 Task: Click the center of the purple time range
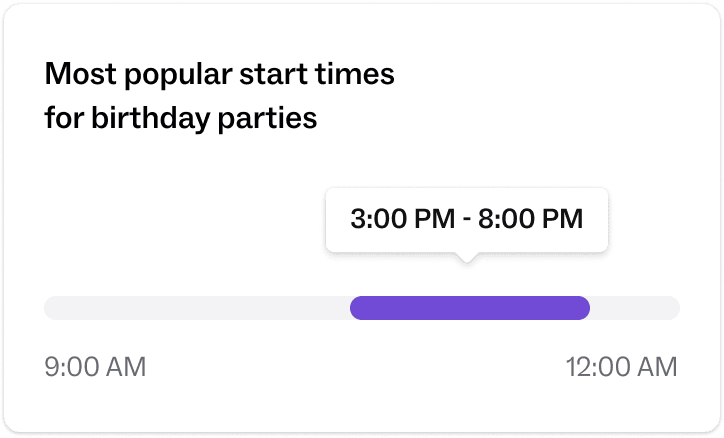[x=469, y=308]
